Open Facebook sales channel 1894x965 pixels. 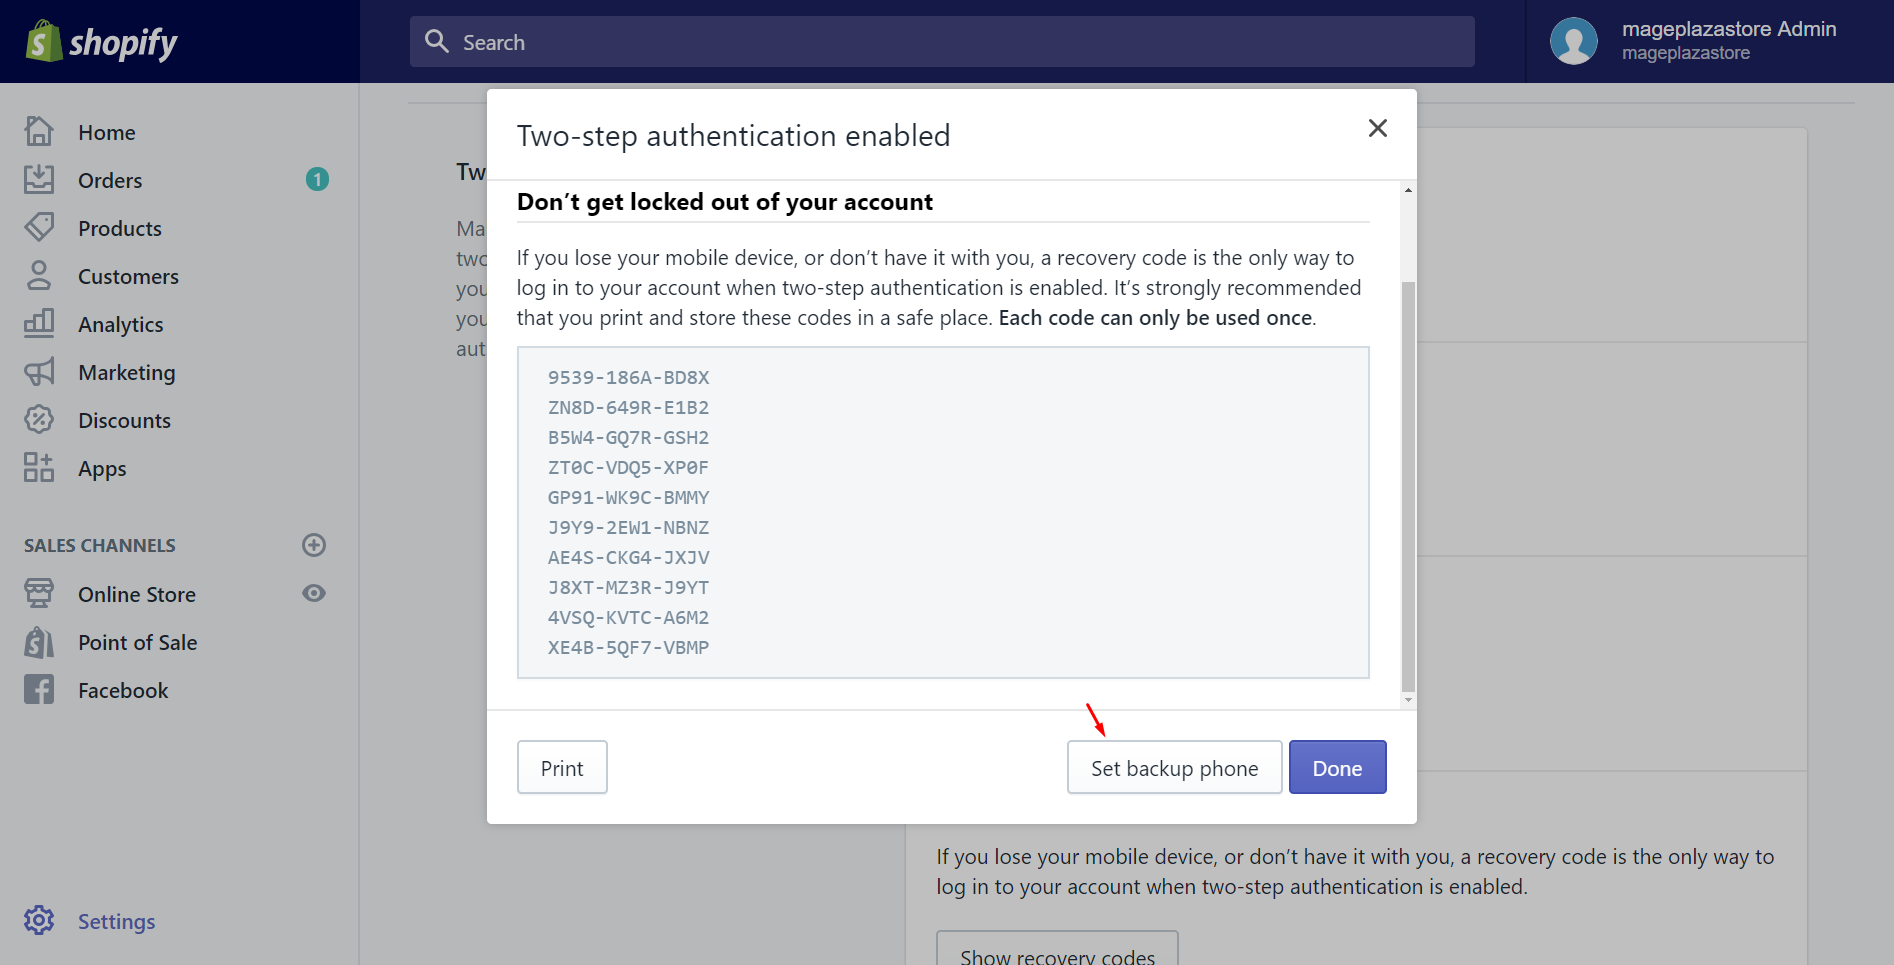123,690
